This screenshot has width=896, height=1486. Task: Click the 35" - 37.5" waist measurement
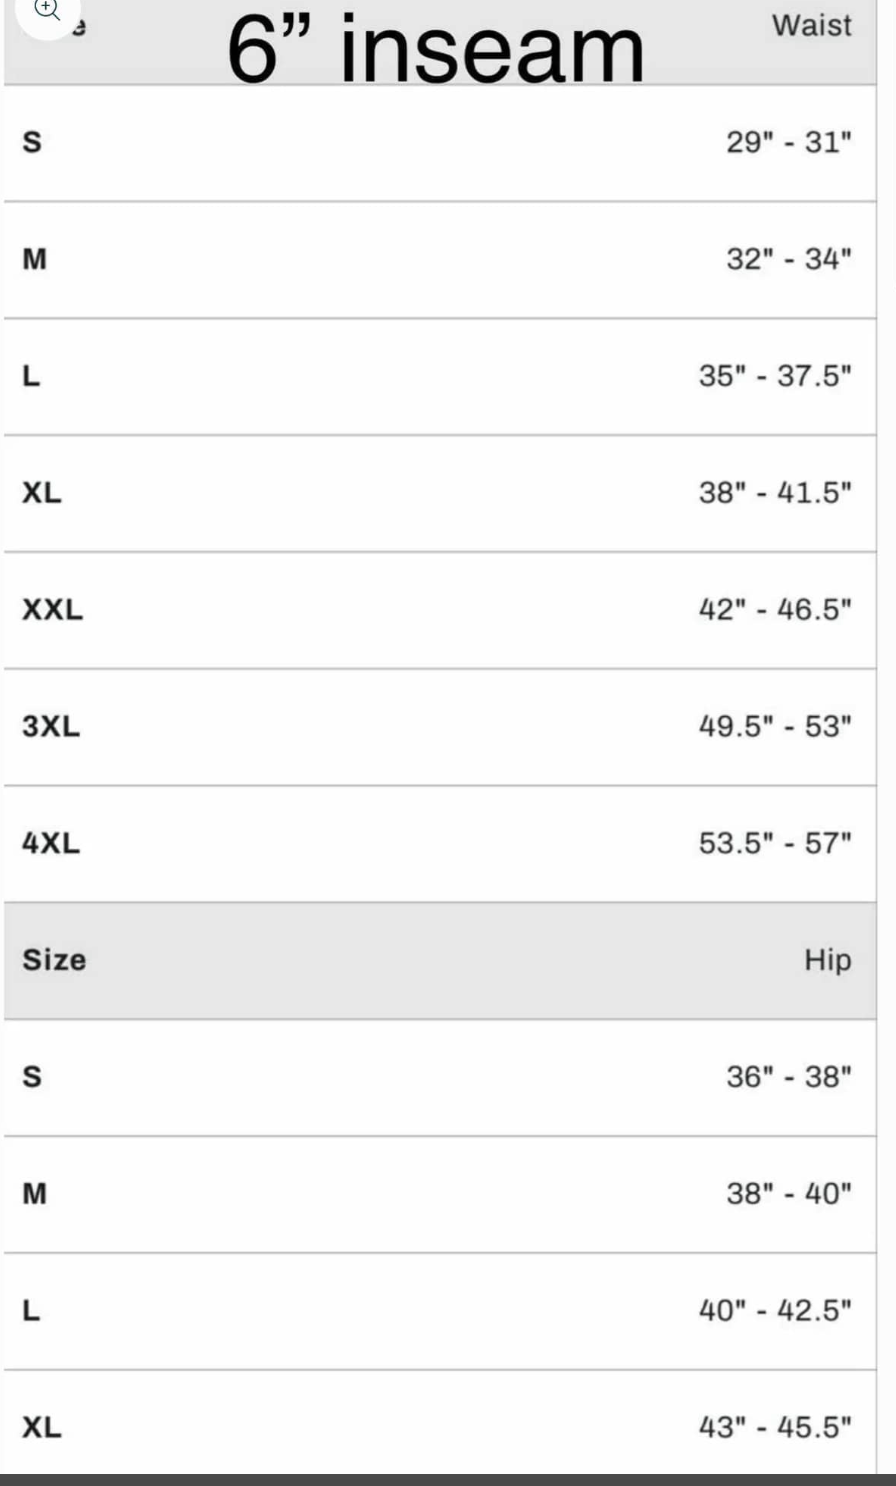click(x=775, y=376)
